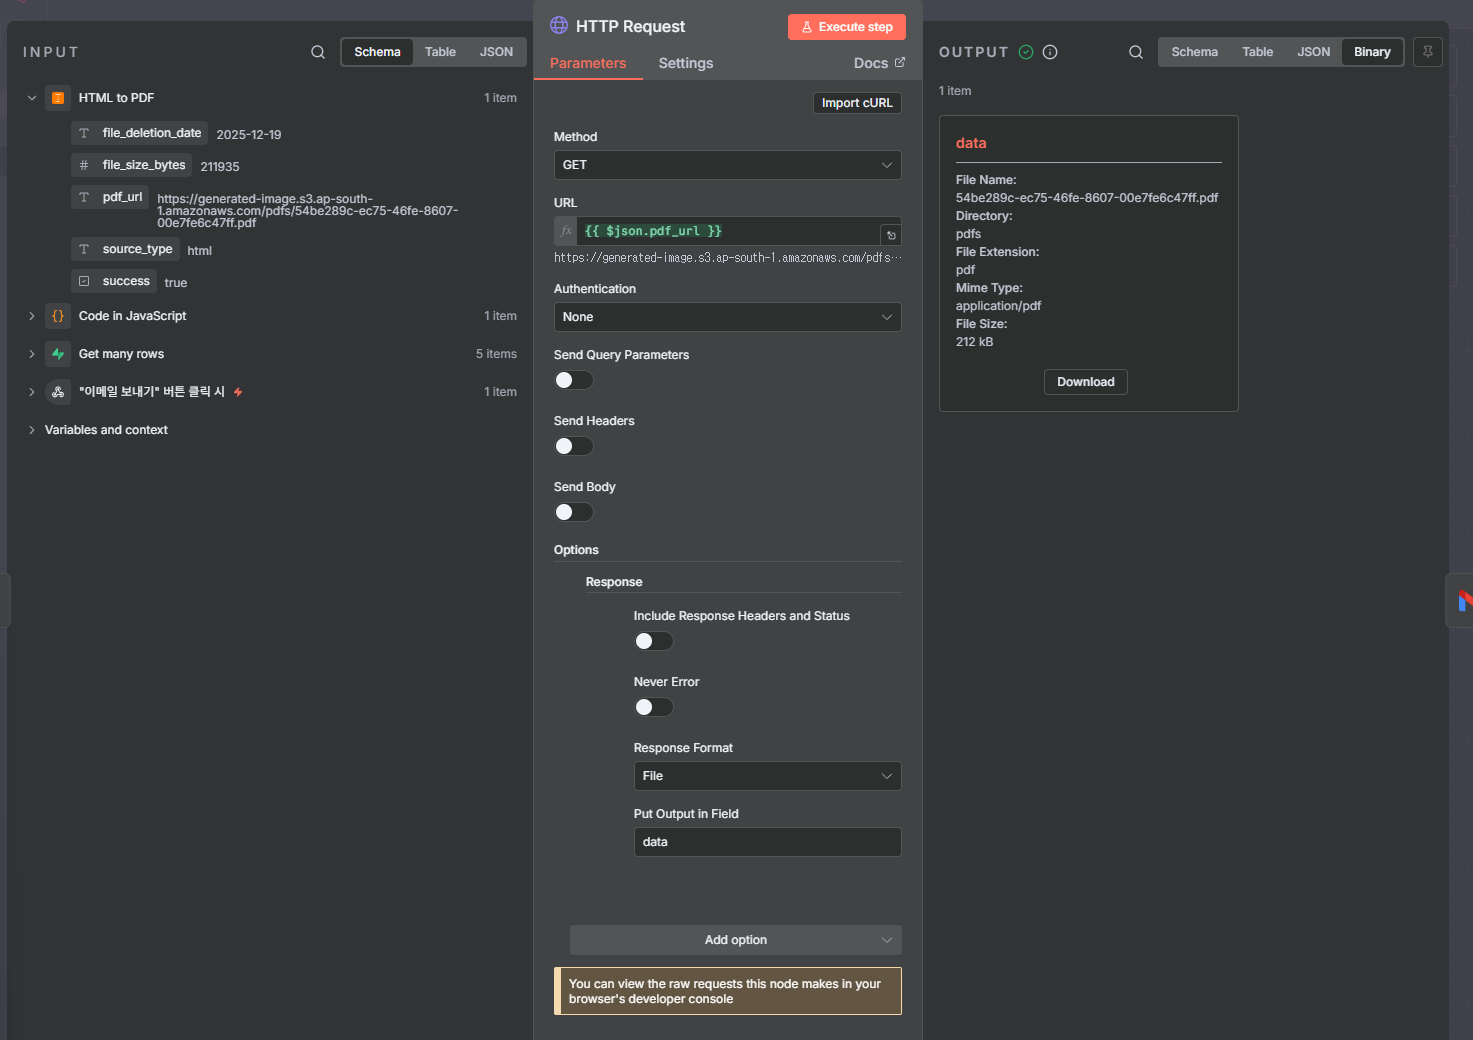Click the input panel search icon
The width and height of the screenshot is (1473, 1040).
(x=318, y=52)
